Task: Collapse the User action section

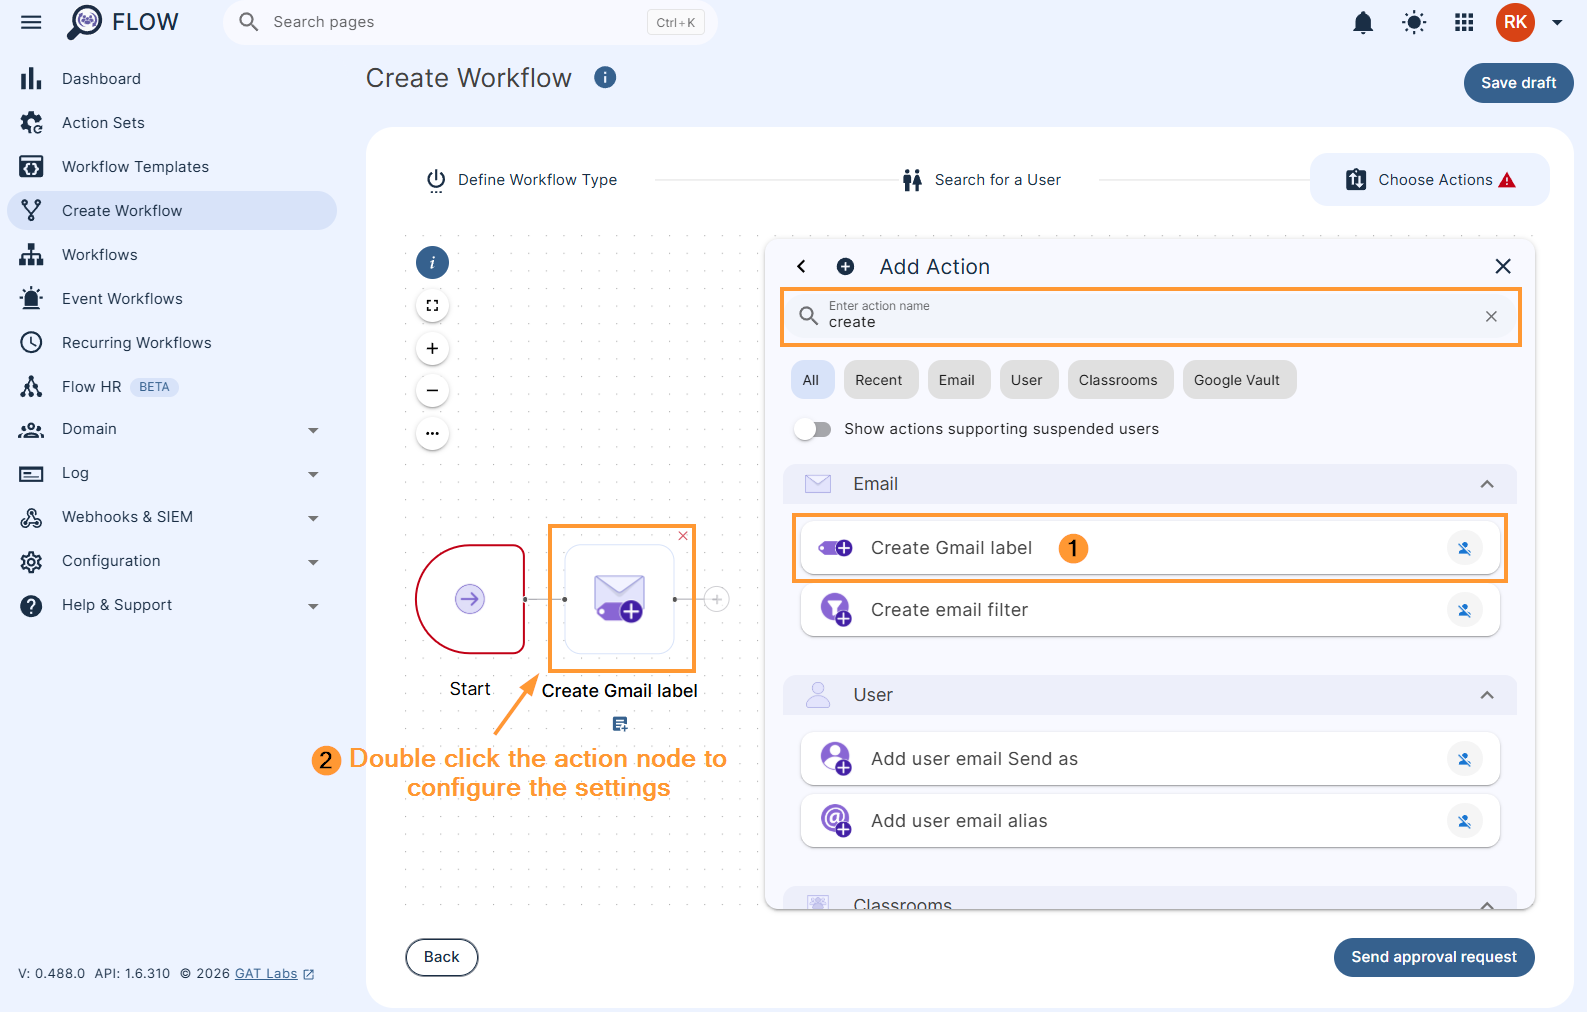Action: (x=1487, y=695)
